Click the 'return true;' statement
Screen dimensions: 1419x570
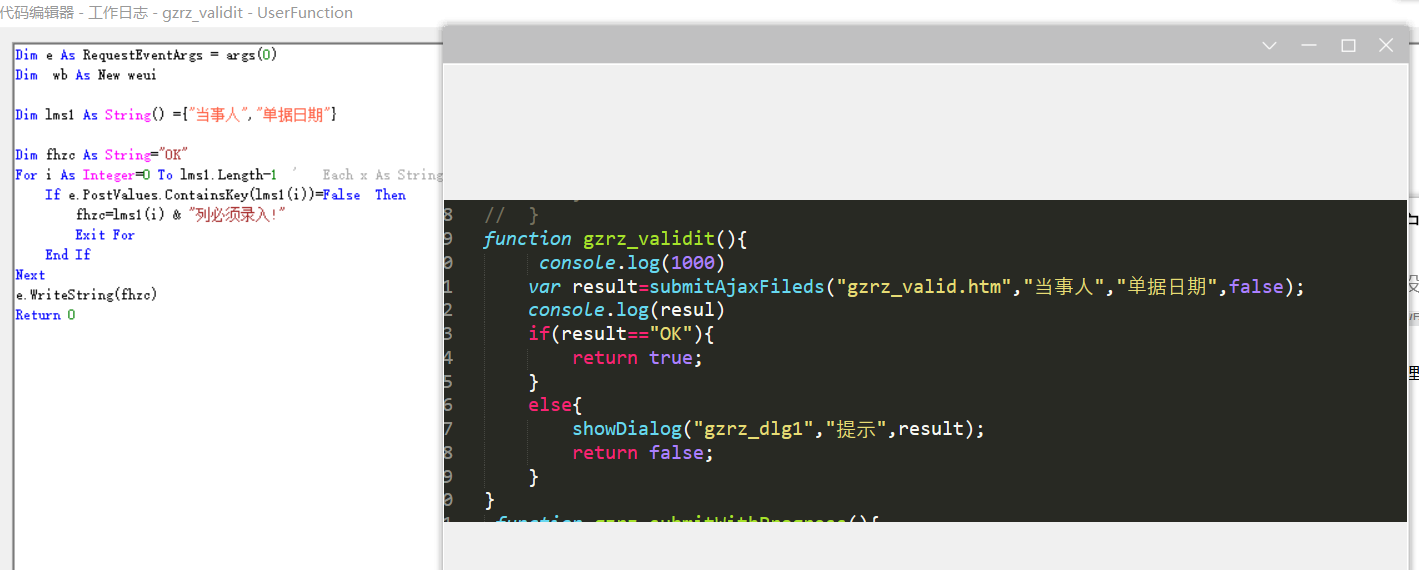click(x=638, y=358)
